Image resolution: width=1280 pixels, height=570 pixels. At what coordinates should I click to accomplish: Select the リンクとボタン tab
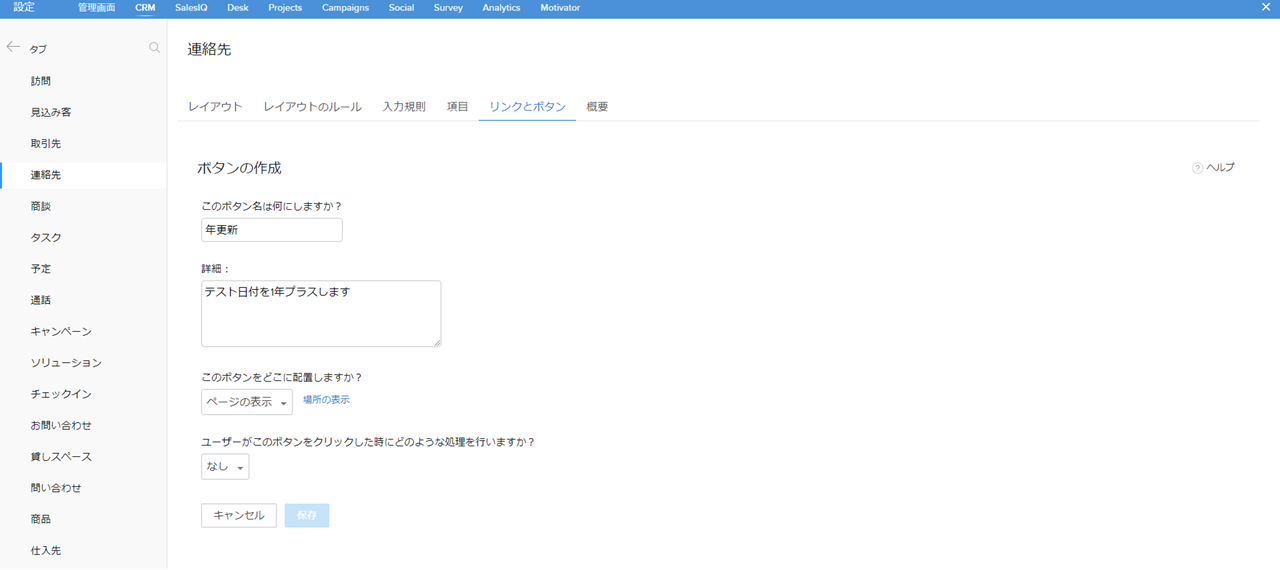point(527,106)
